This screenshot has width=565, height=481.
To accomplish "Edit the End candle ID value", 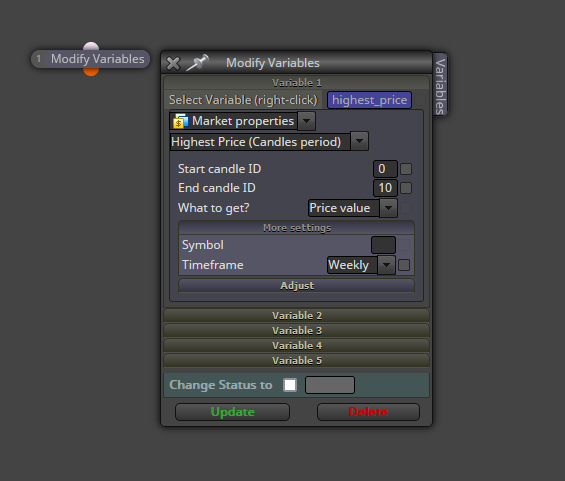I will point(385,188).
